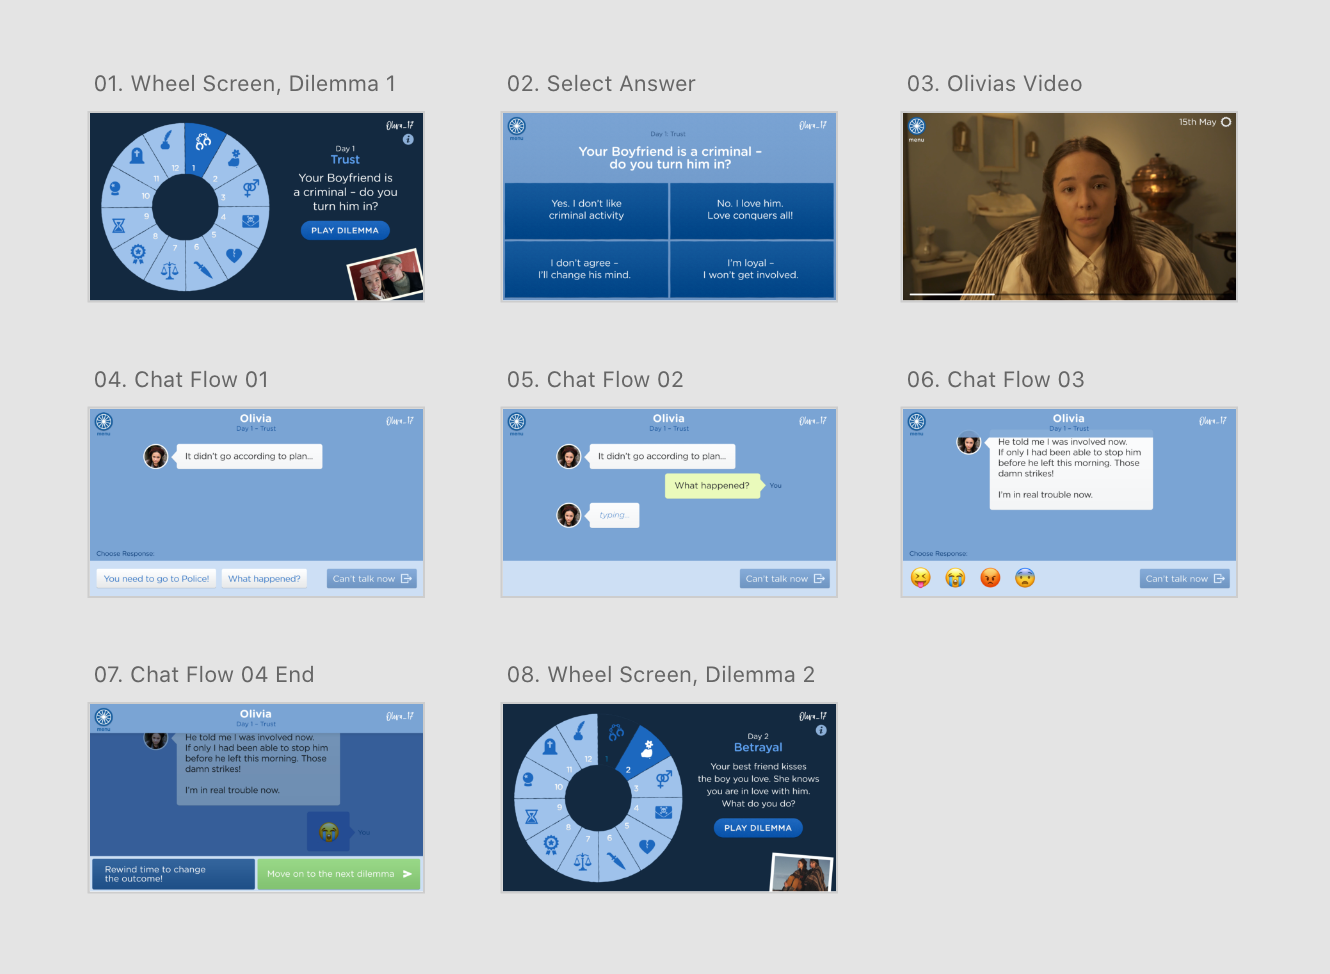The height and width of the screenshot is (974, 1330).
Task: Choose fearful emoji in Chat Flow 03
Action: point(1025,578)
